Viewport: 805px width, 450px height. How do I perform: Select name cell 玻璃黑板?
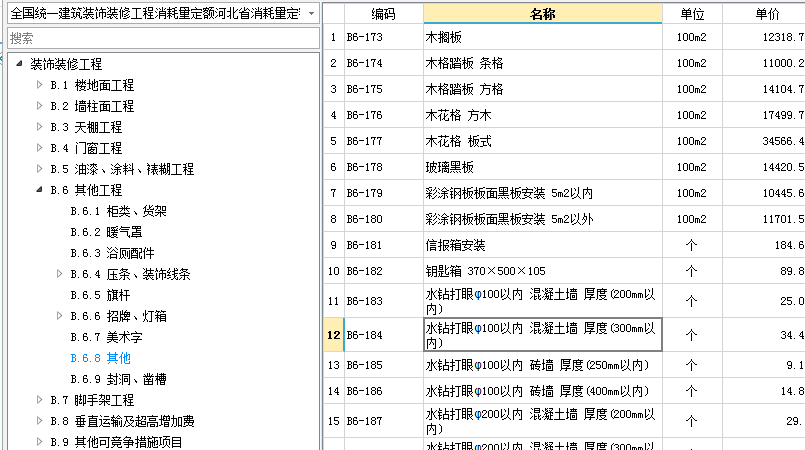(543, 167)
